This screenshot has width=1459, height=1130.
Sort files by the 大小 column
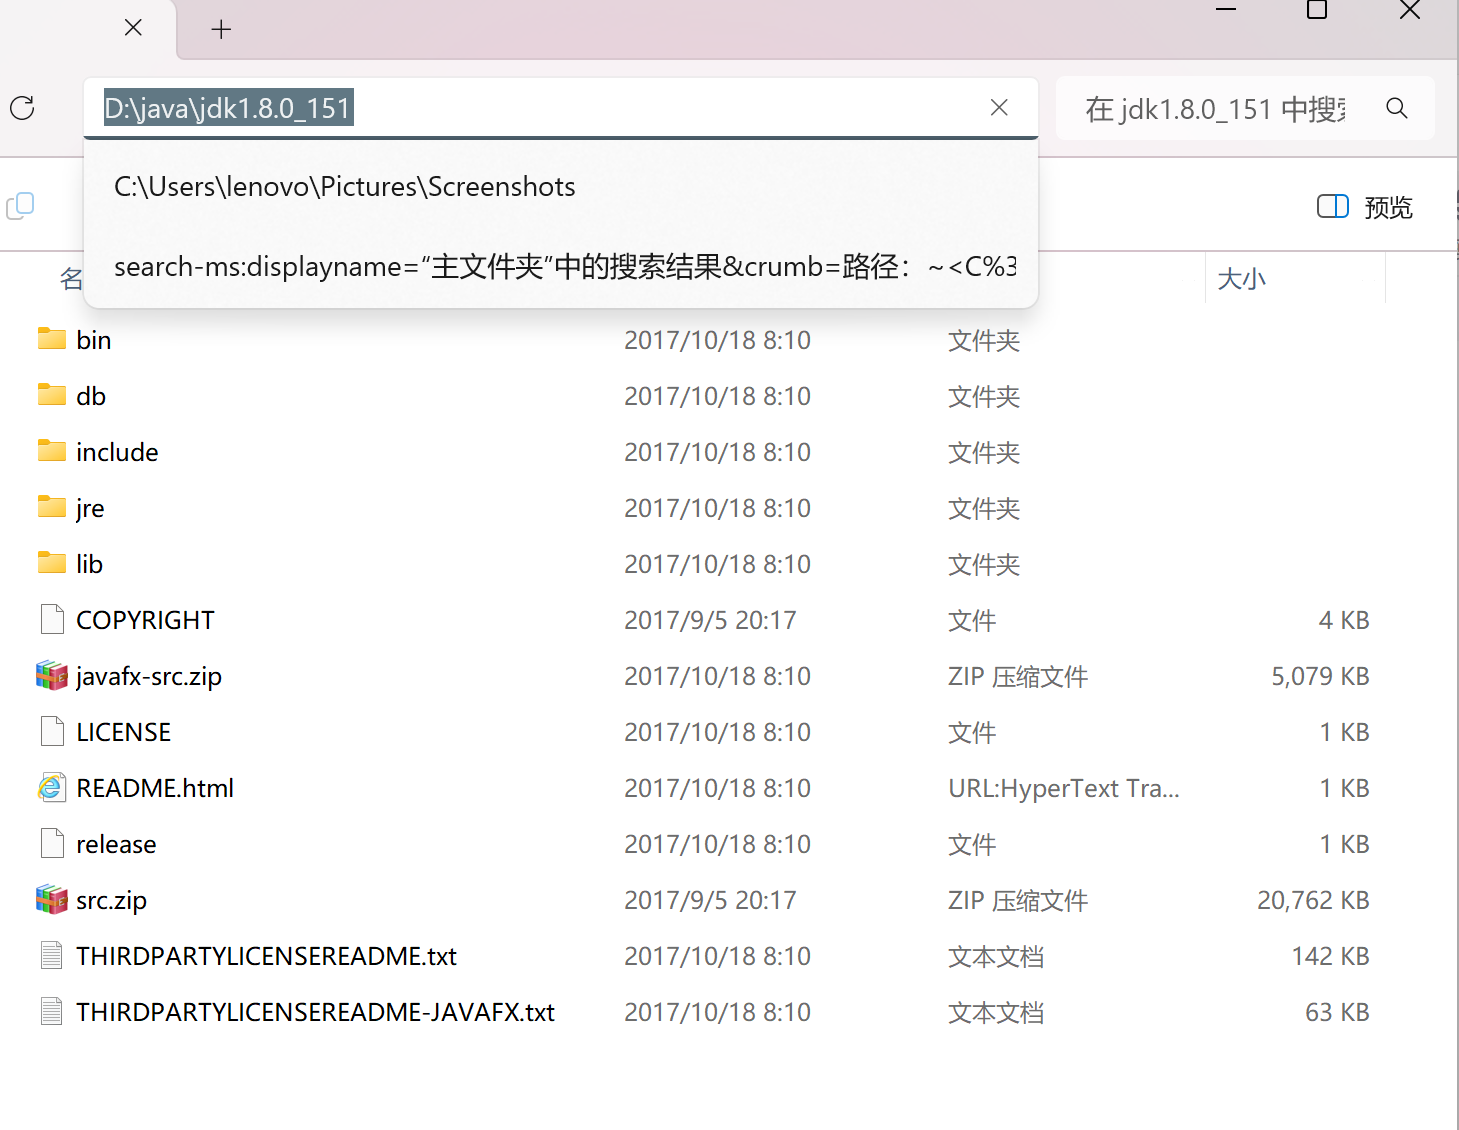tap(1241, 278)
